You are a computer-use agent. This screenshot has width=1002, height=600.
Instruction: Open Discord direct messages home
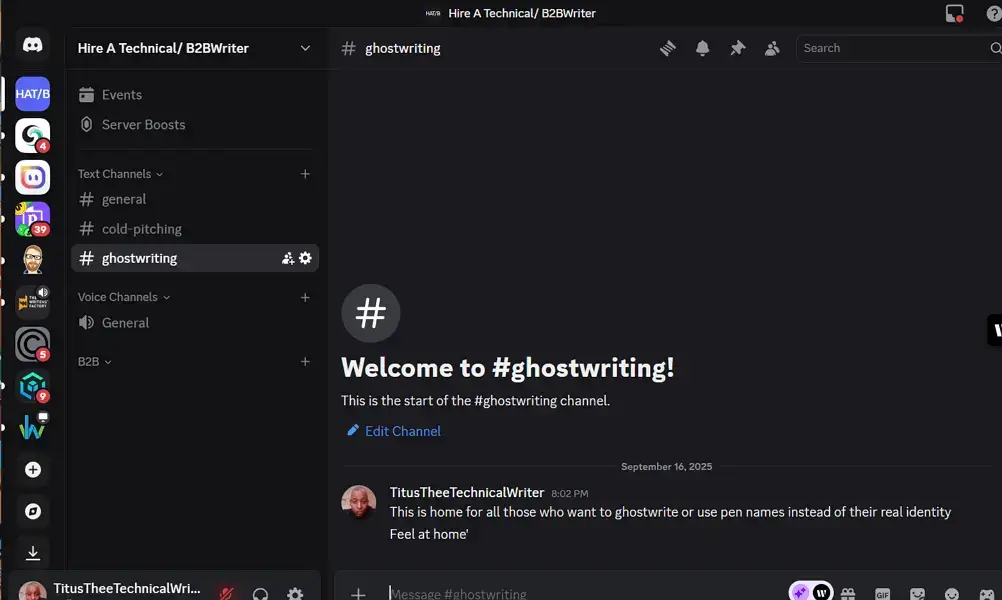pyautogui.click(x=33, y=46)
